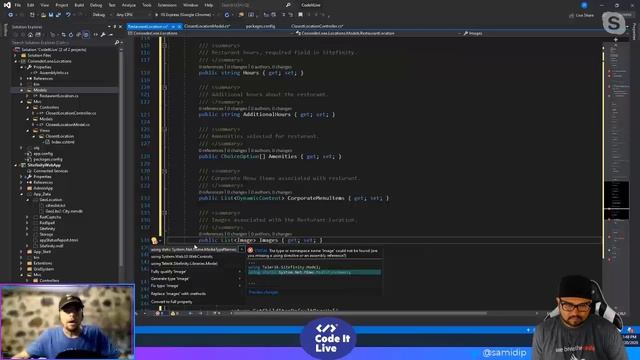Image resolution: width=640 pixels, height=360 pixels.
Task: Pin the Solution Explorer panel
Action: click(115, 27)
